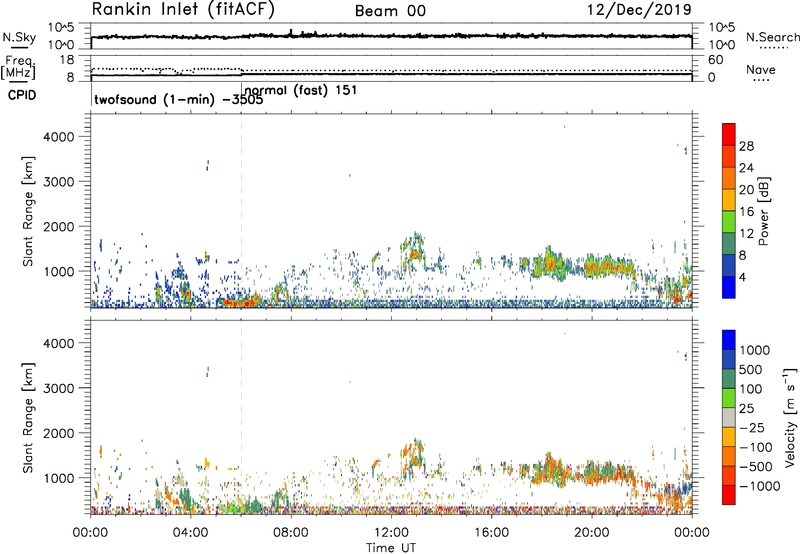Click the "12:00" time tick label
Image resolution: width=800 pixels, height=554 pixels.
click(x=391, y=533)
